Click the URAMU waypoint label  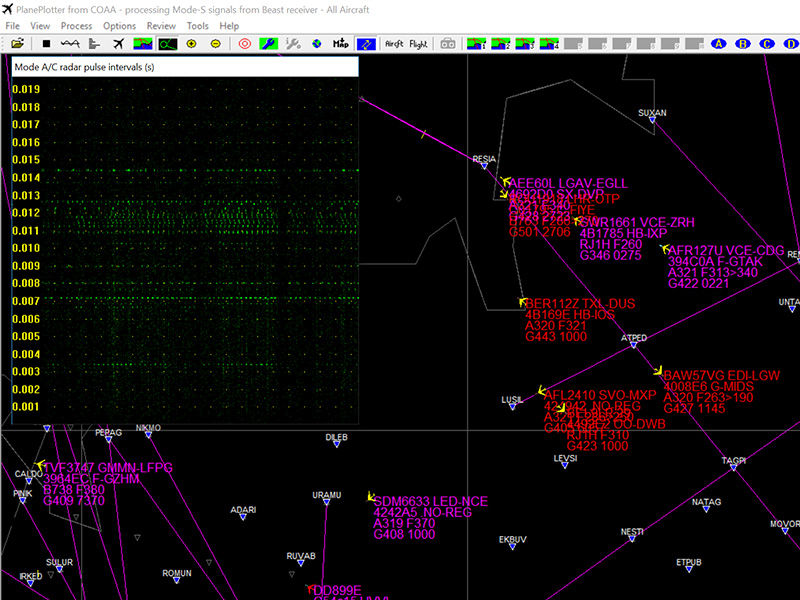[327, 495]
